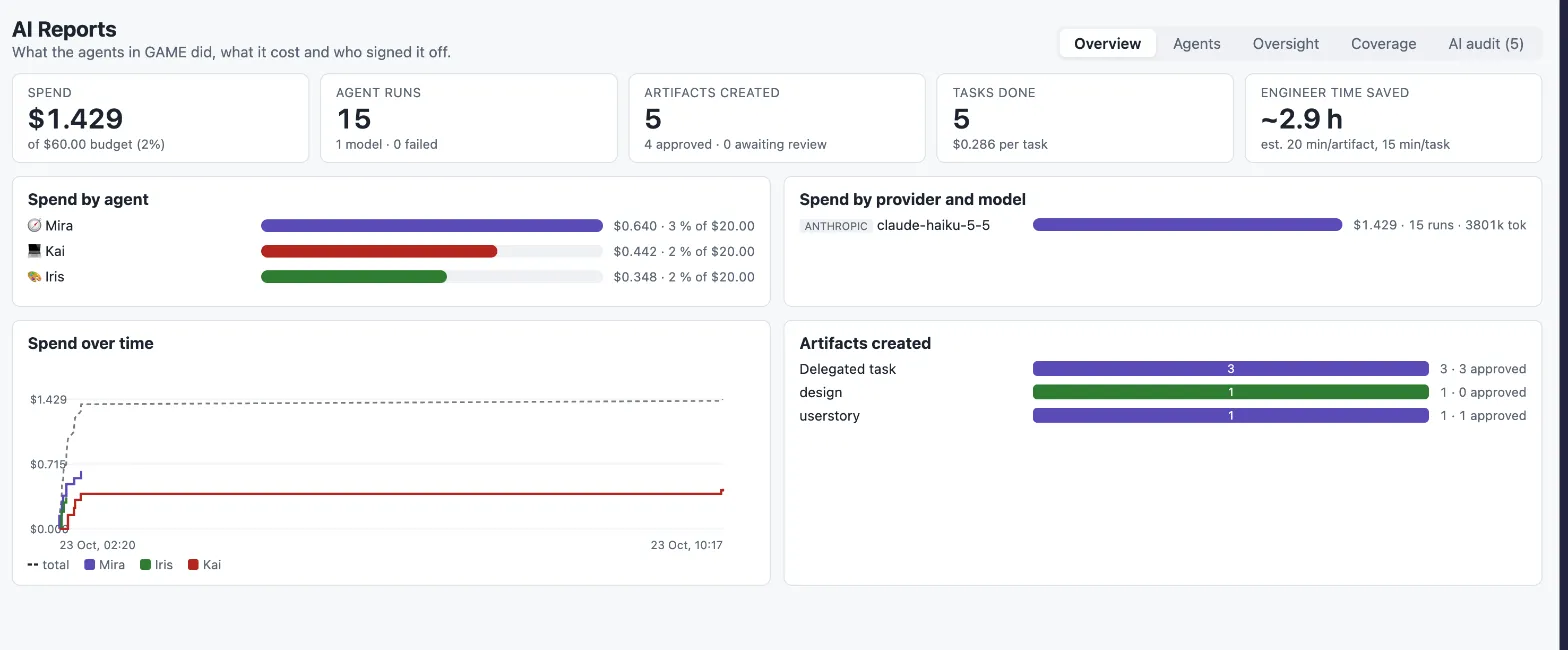Click the $0.715 y-axis label
Image resolution: width=1568 pixels, height=650 pixels.
tap(48, 464)
